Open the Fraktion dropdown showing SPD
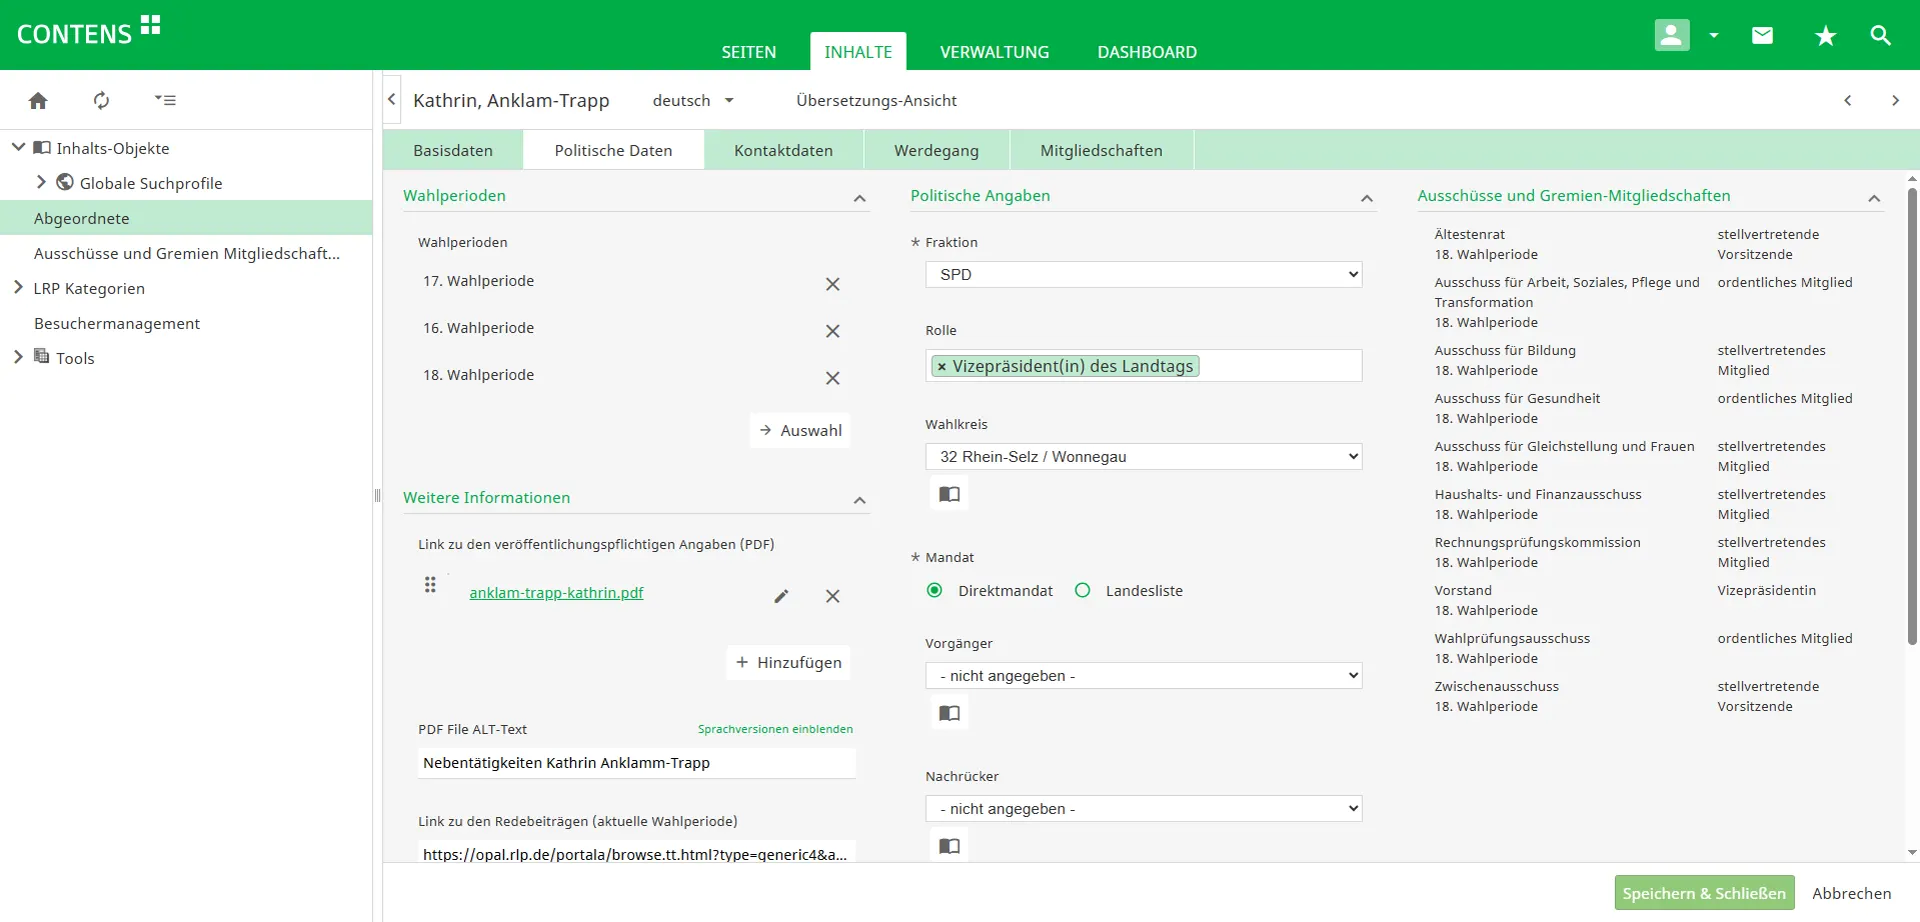The height and width of the screenshot is (922, 1920). tap(1143, 274)
